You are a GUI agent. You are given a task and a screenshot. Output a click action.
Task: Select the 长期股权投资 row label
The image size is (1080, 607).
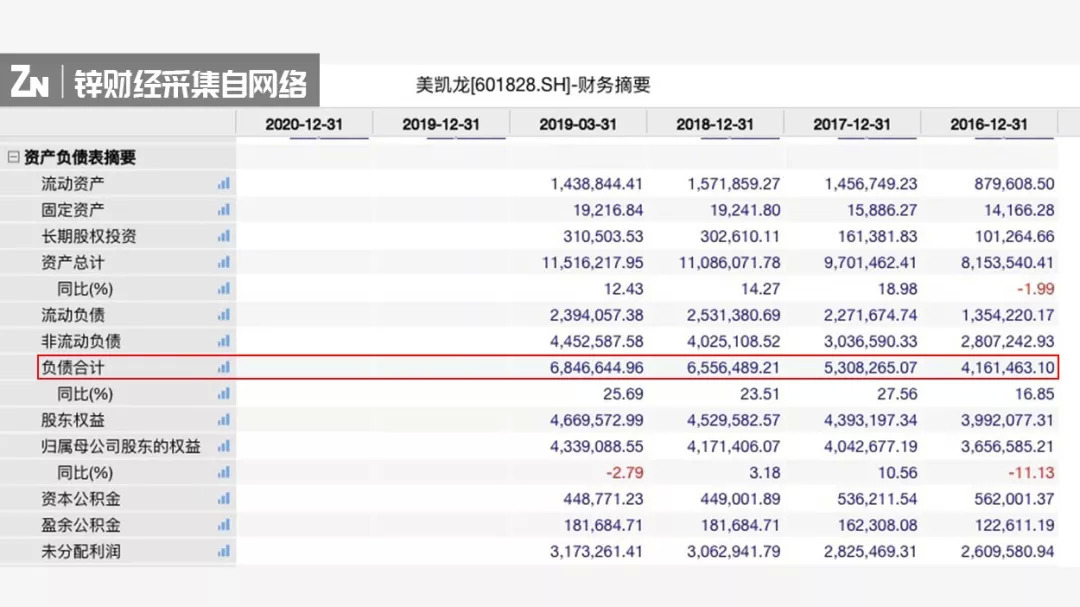[88, 236]
